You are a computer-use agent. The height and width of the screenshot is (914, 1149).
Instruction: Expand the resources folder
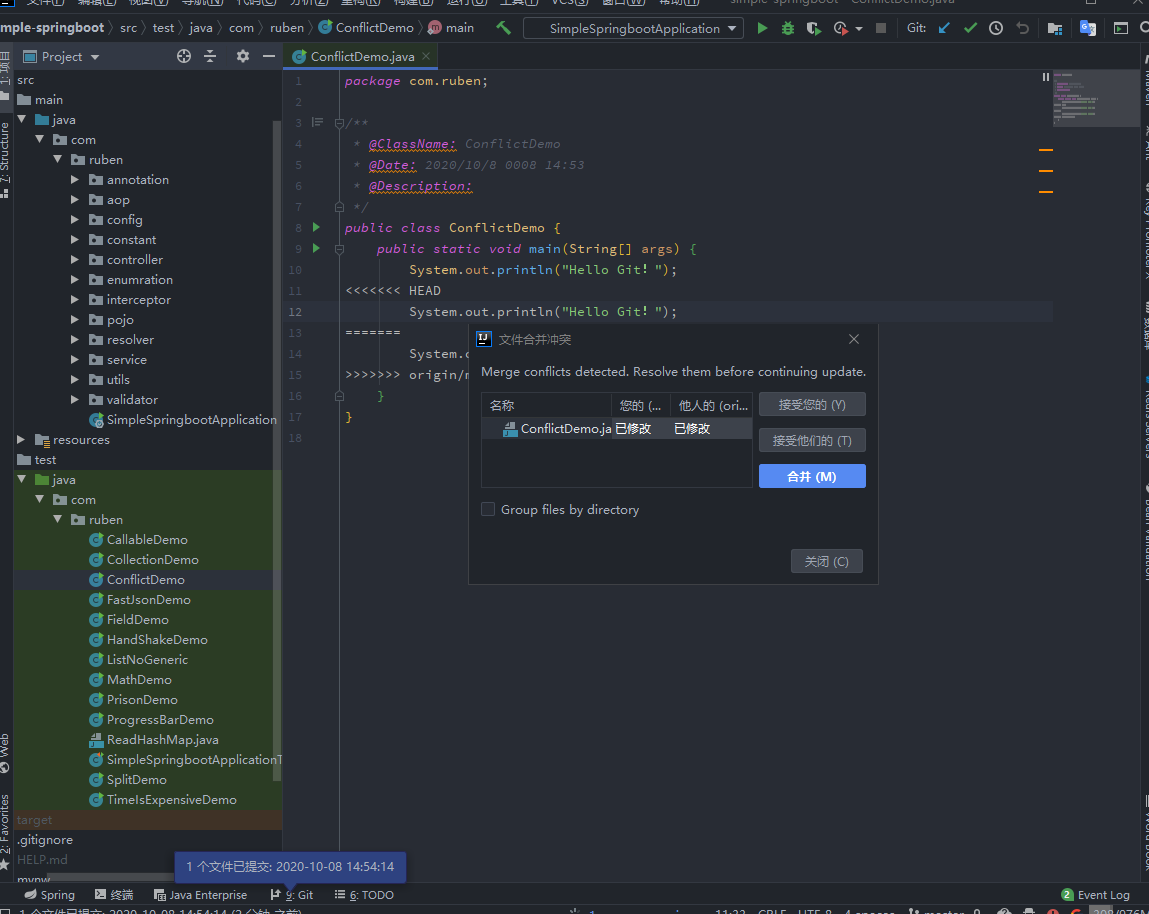22,440
